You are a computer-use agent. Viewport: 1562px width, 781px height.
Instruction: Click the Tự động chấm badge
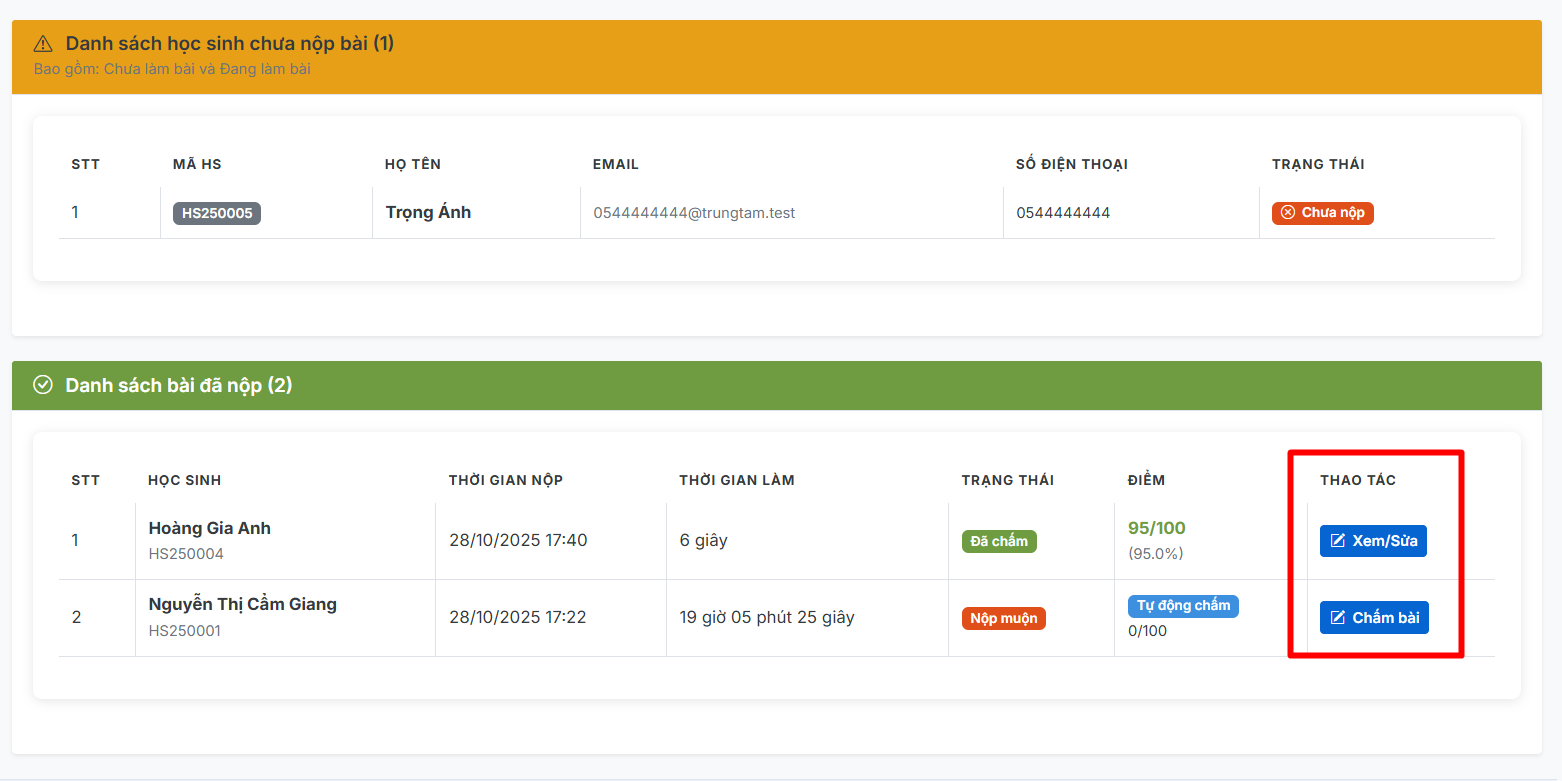pos(1183,606)
